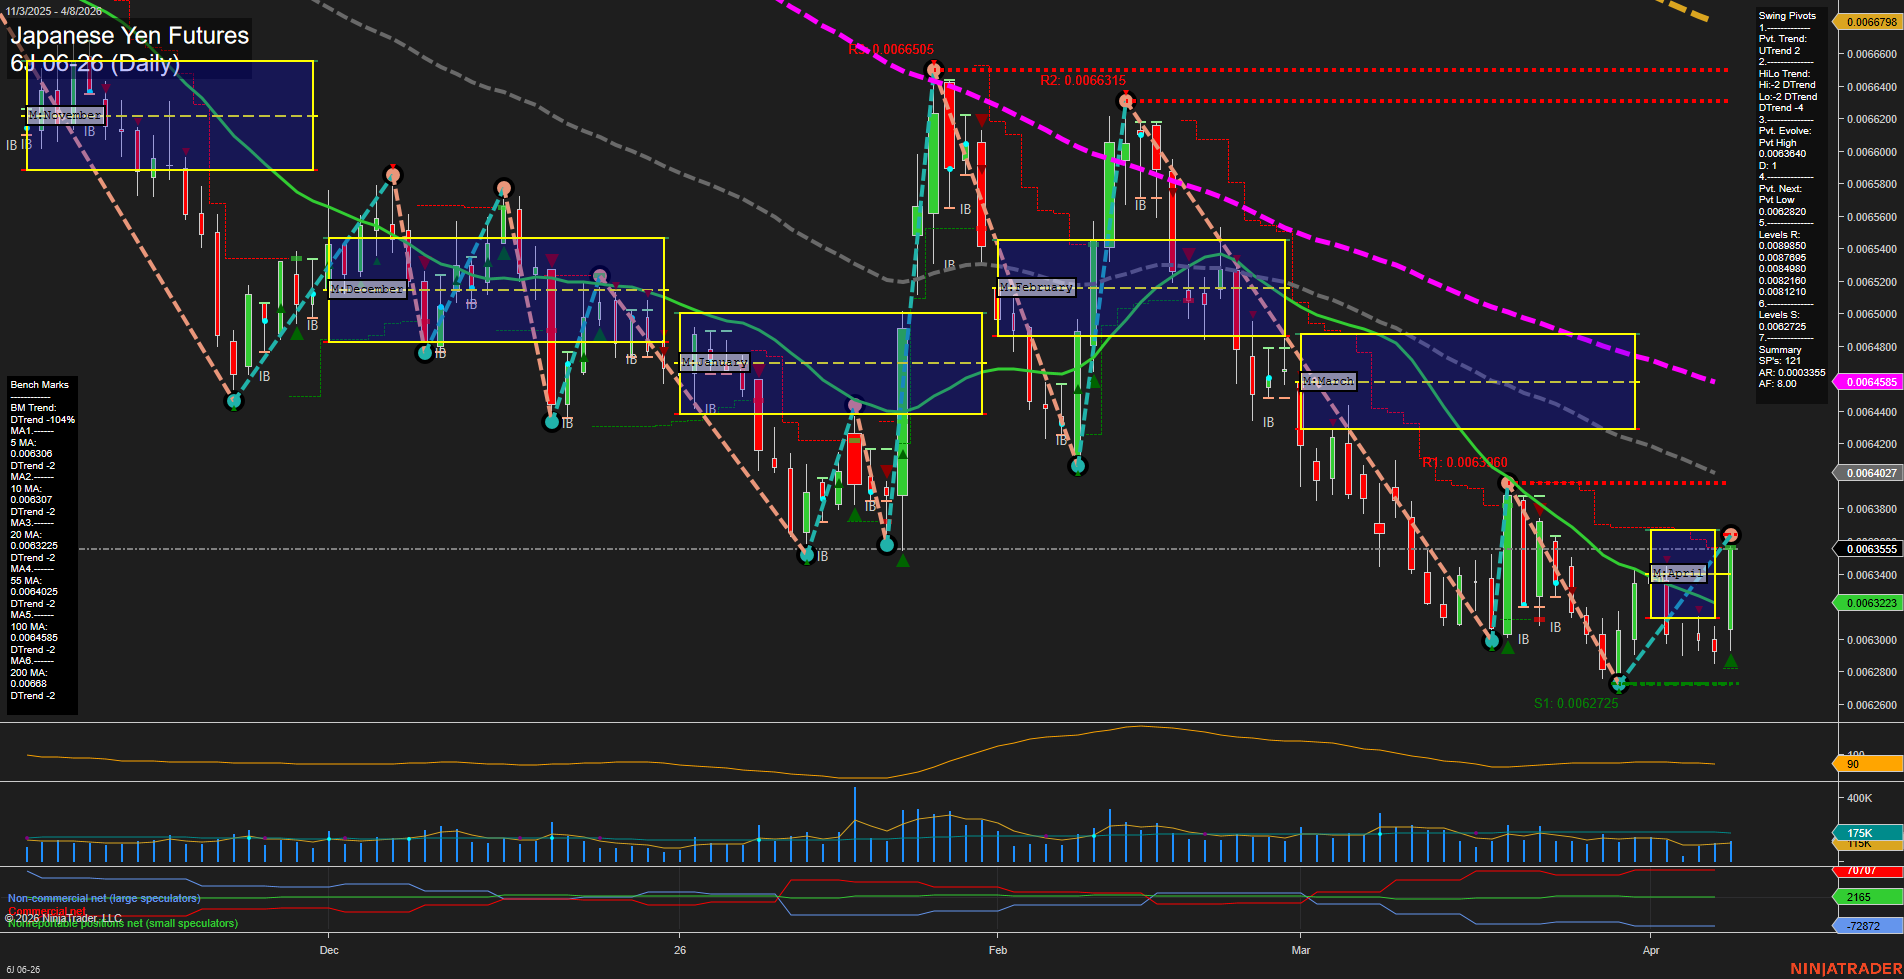Select the S1: 0.0062725 support label
Screen dimensions: 1904x979
pos(1577,703)
